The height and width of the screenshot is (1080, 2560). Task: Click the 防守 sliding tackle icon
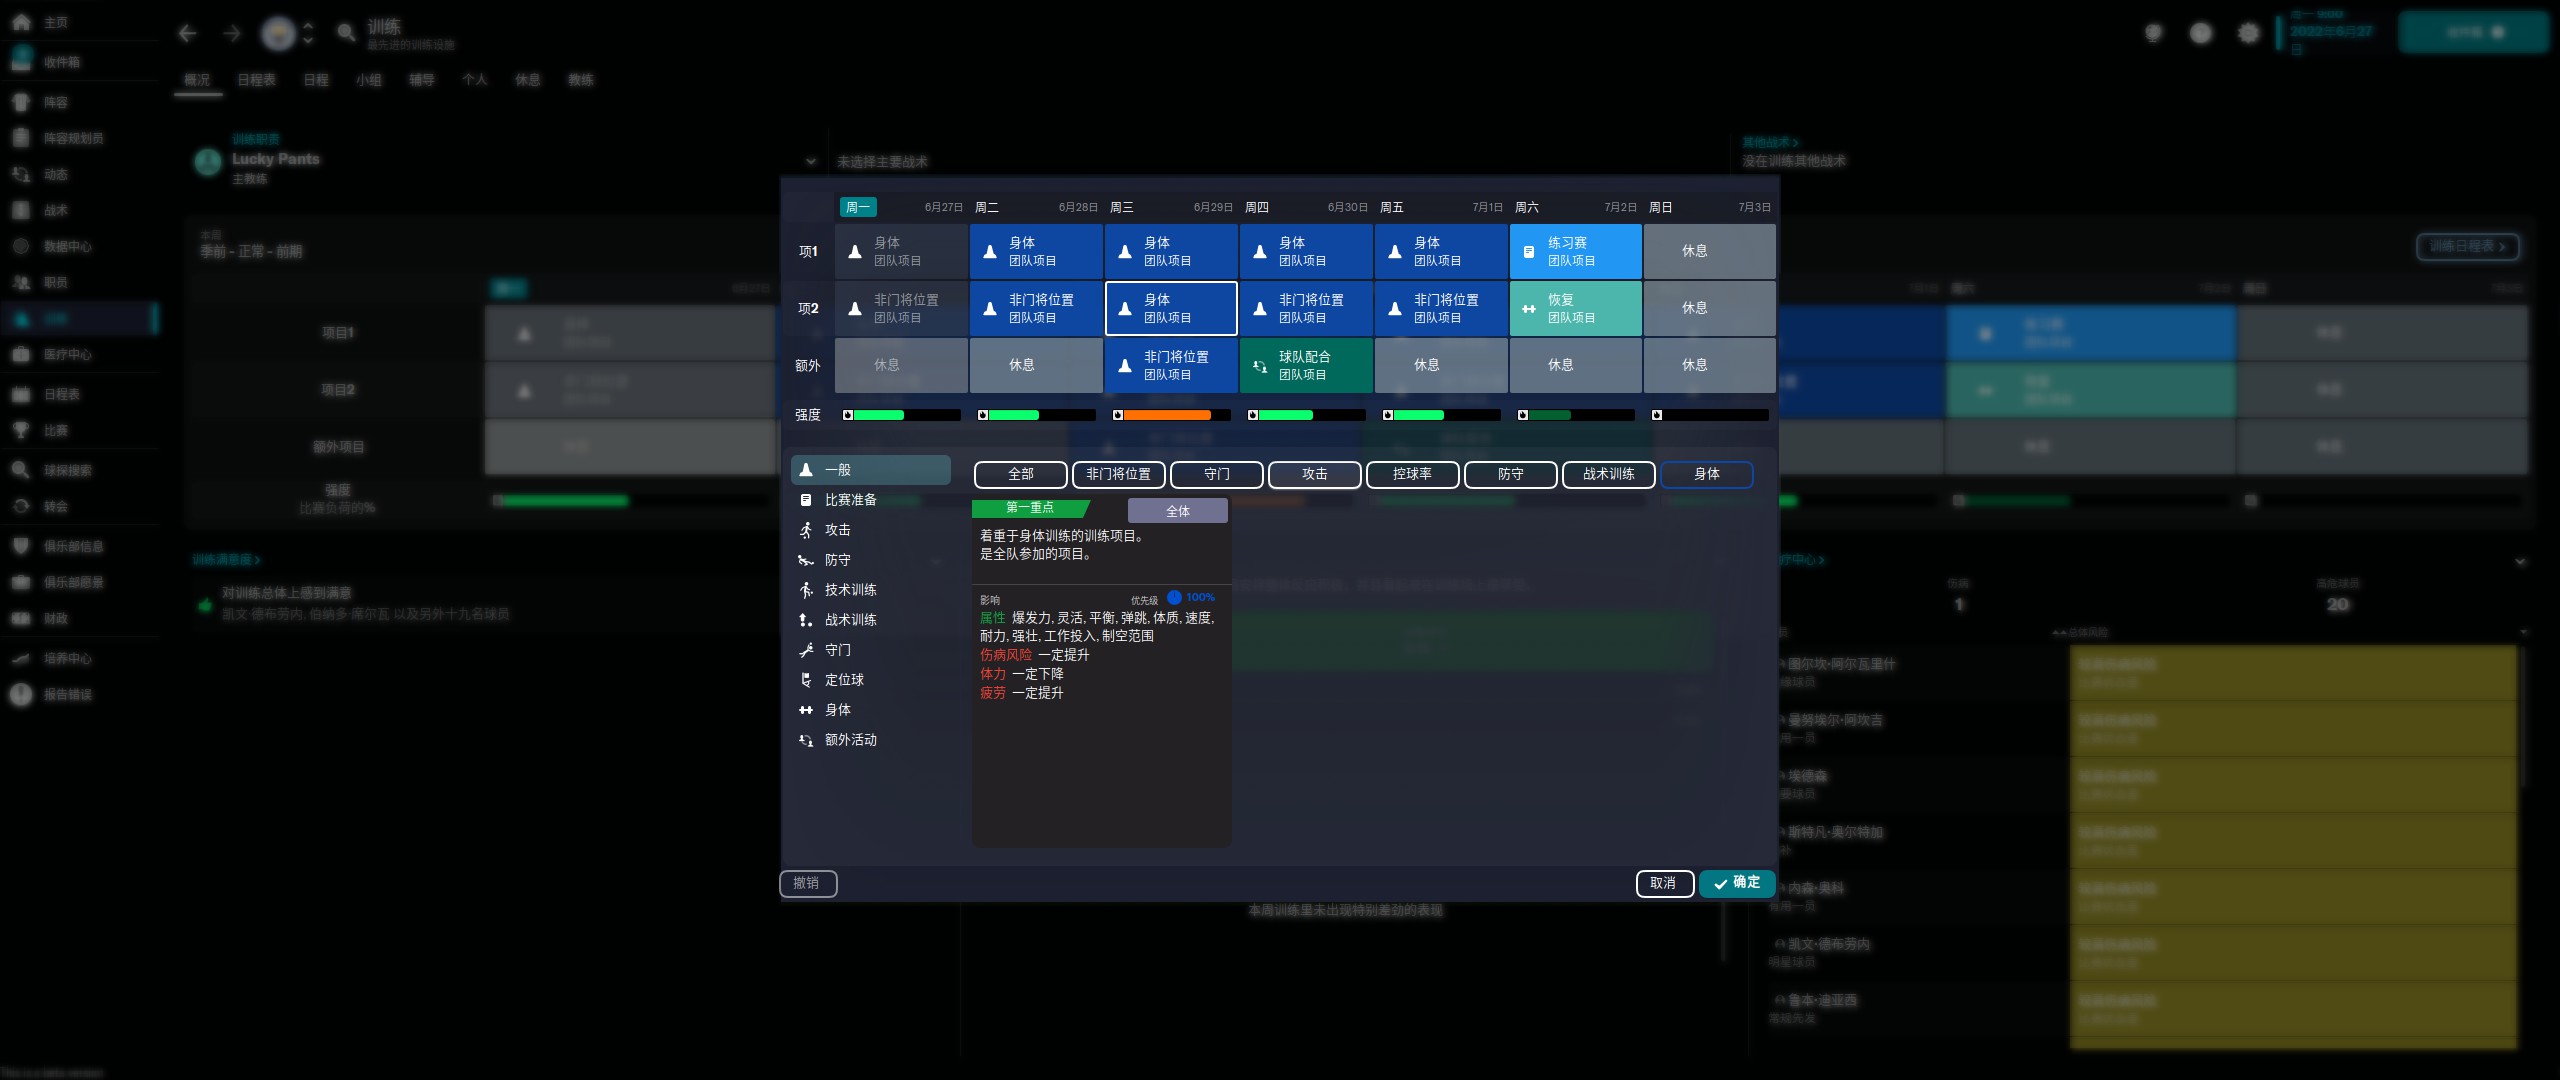pos(806,560)
